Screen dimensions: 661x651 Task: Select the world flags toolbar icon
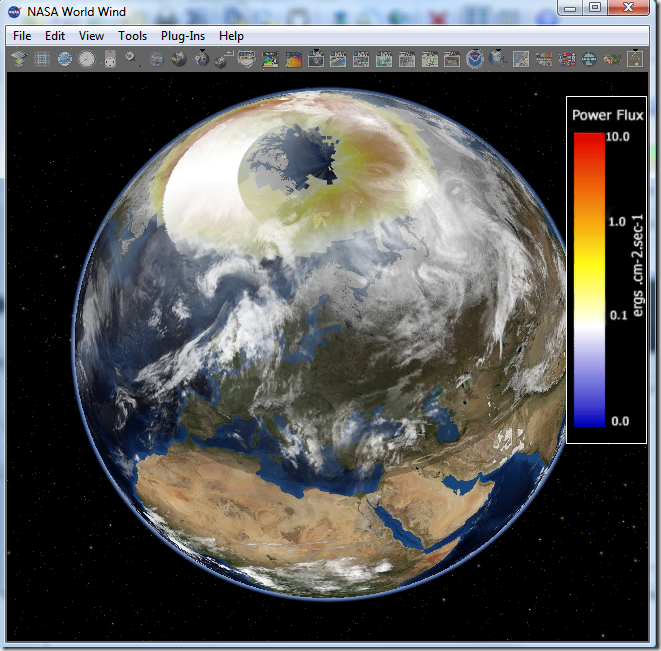coord(566,60)
